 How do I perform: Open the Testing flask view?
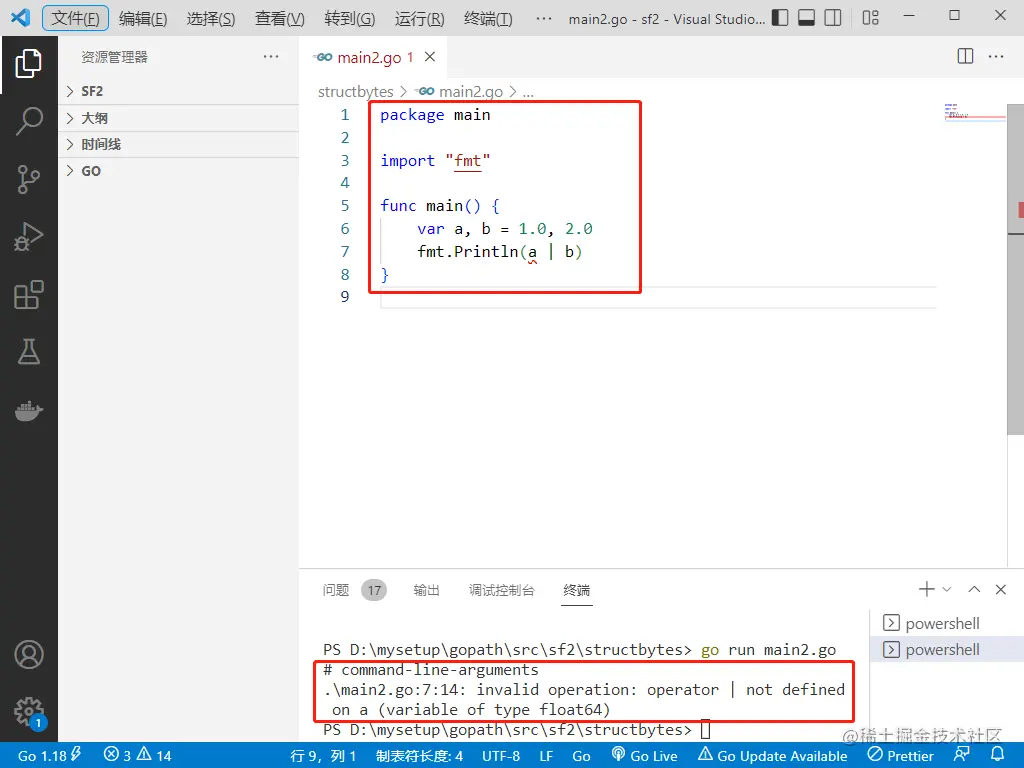(x=29, y=352)
